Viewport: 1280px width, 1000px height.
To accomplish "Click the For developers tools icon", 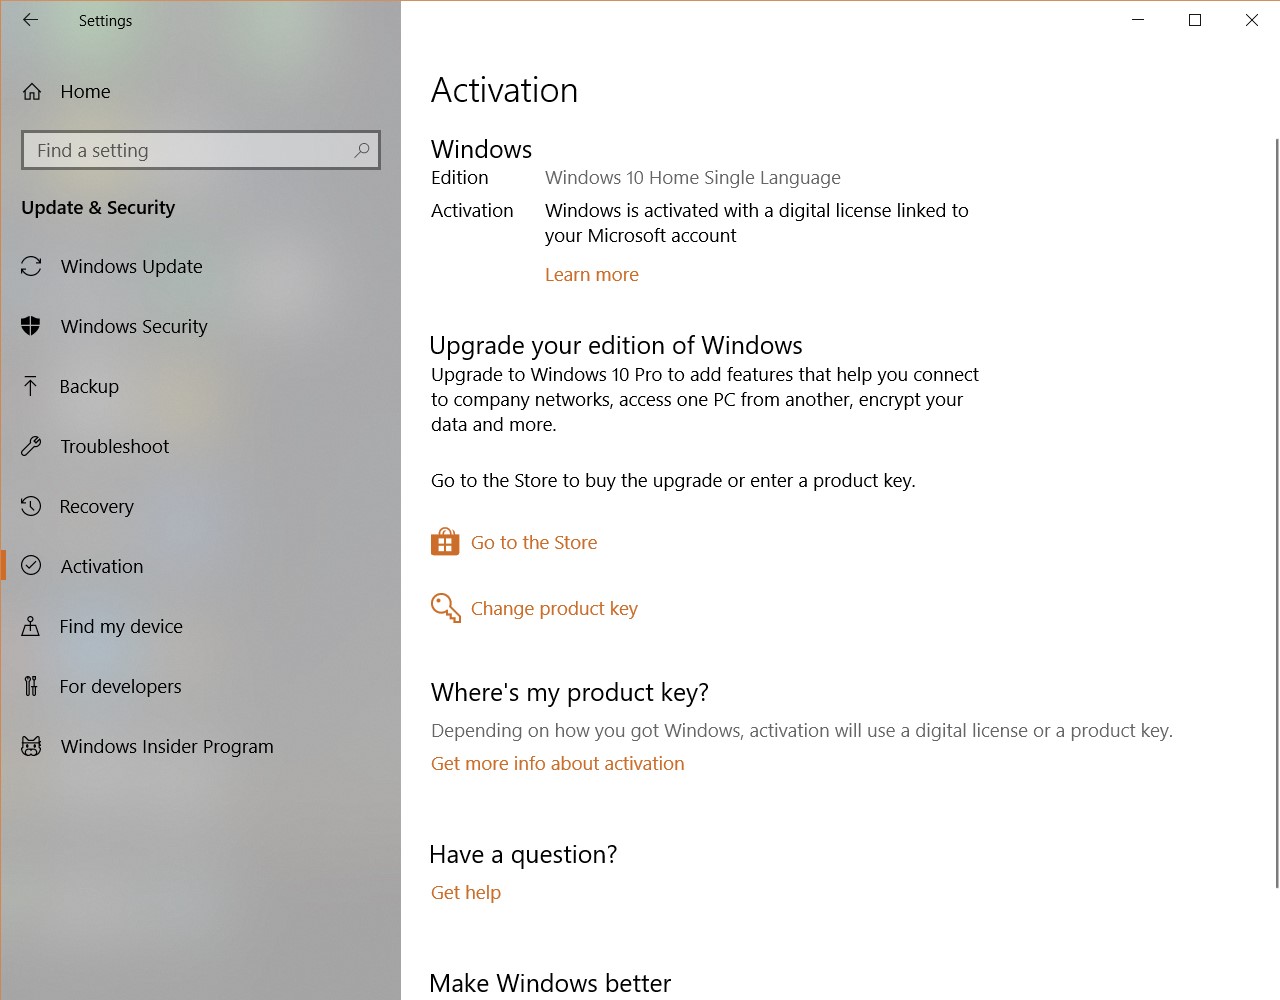I will click(x=31, y=686).
